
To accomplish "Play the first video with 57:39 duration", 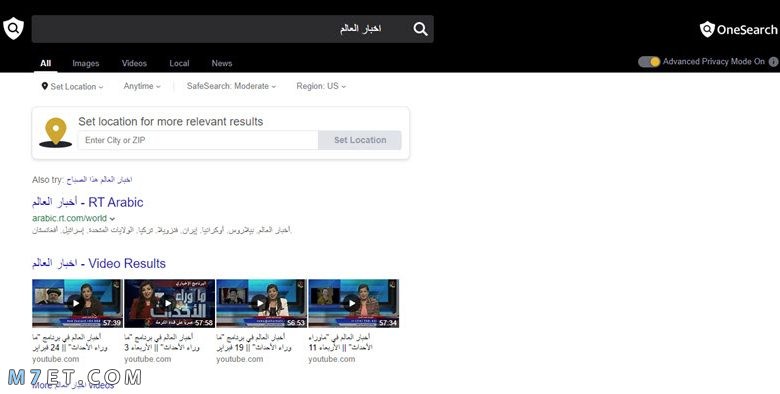I will tap(77, 303).
